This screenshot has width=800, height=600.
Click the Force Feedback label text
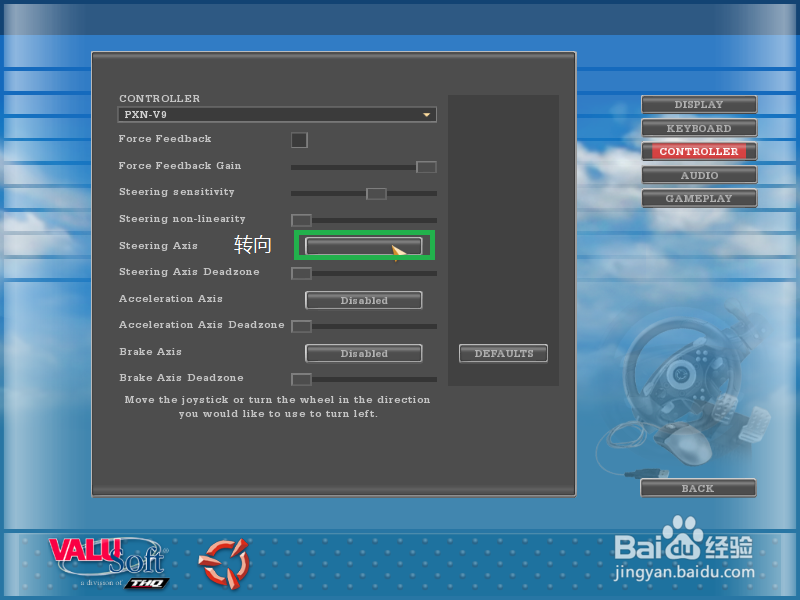coord(165,139)
